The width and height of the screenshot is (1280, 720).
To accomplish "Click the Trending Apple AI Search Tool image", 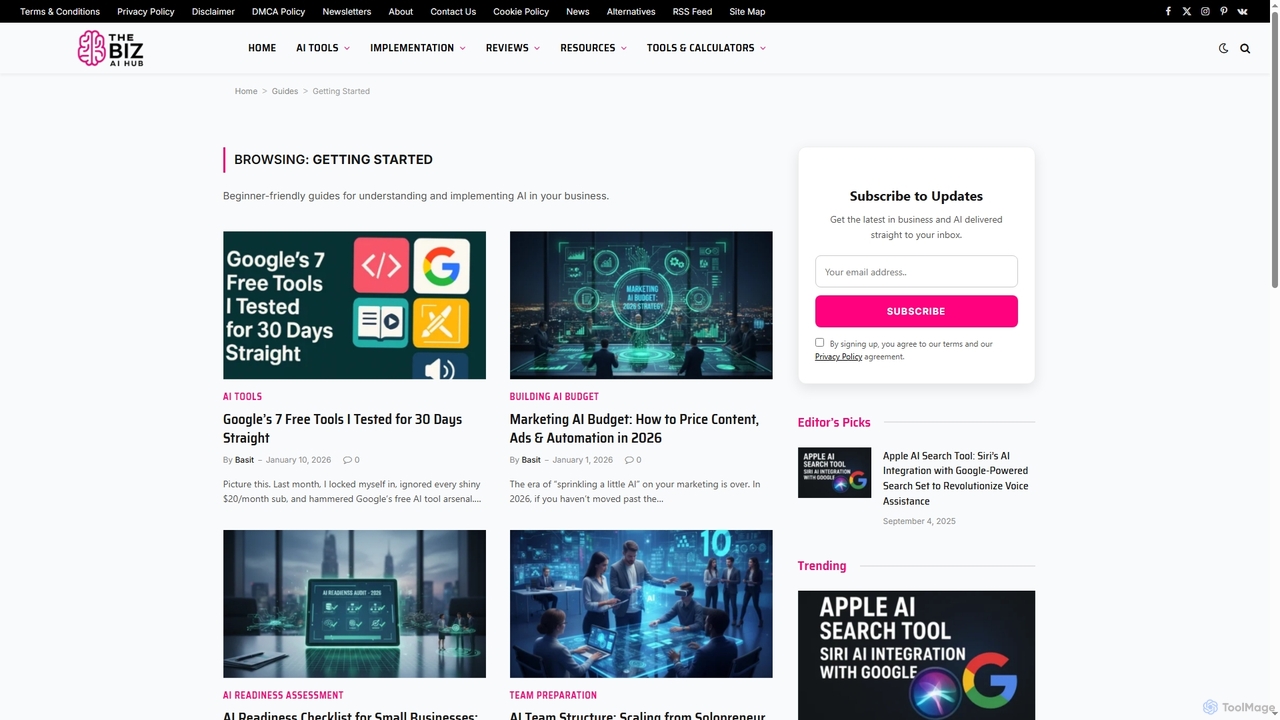I will click(916, 655).
